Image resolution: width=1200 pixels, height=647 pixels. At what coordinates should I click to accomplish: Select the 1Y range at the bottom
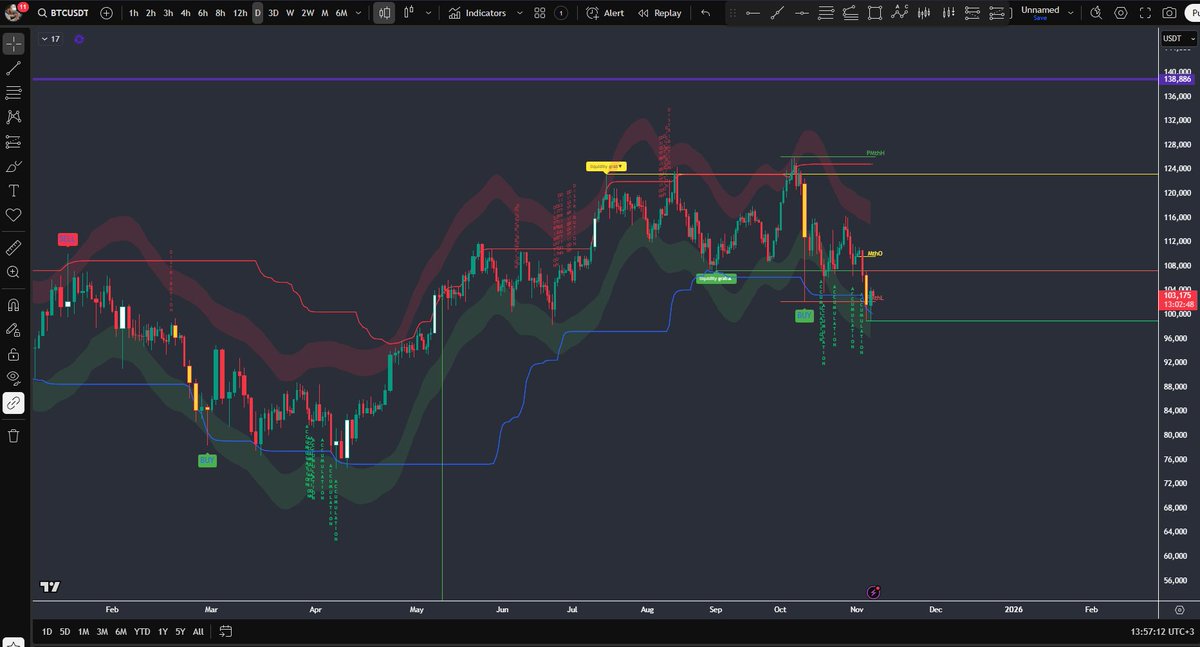[162, 632]
